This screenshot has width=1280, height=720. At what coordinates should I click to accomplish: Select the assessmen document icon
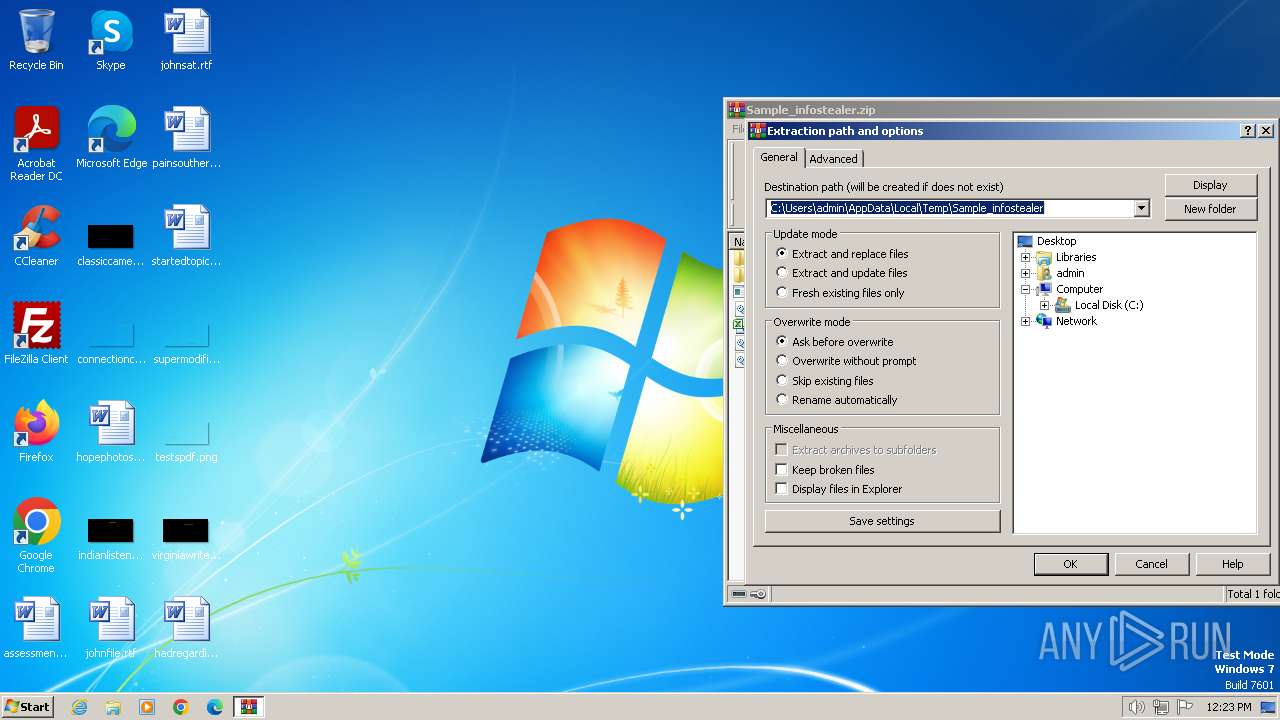(x=36, y=628)
